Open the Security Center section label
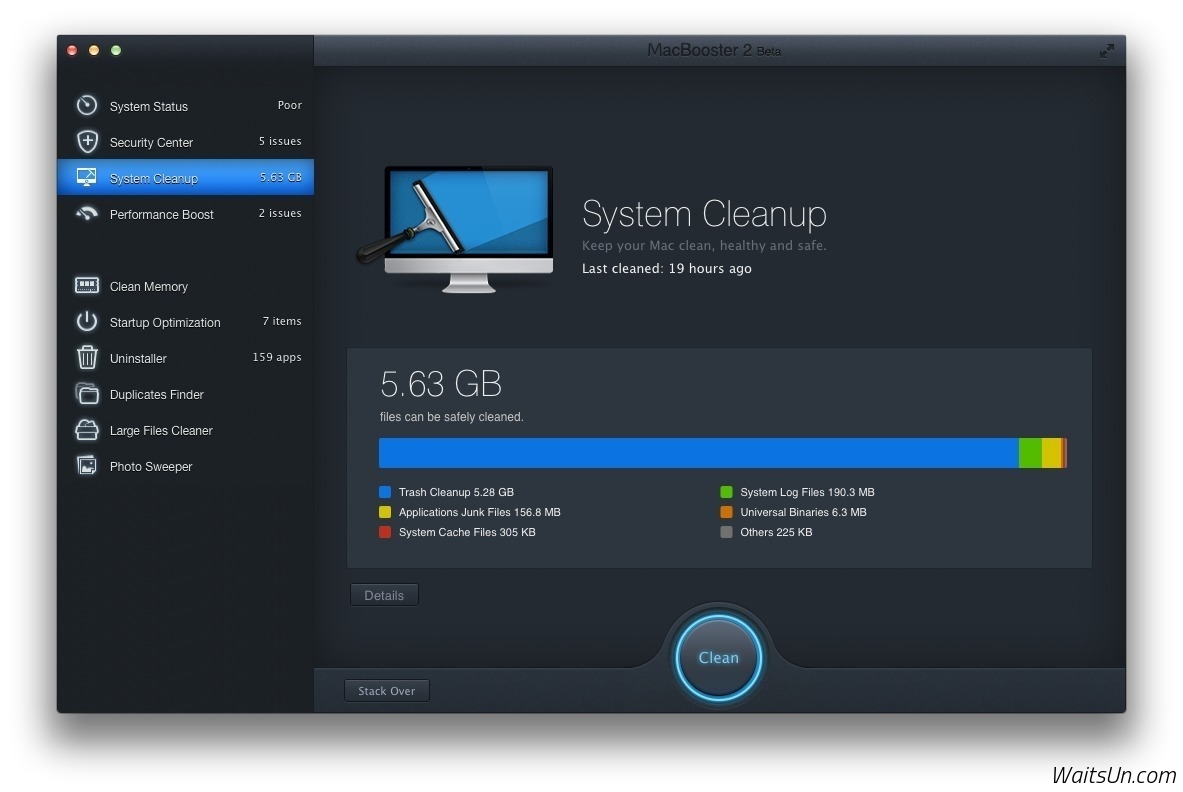 [x=151, y=142]
